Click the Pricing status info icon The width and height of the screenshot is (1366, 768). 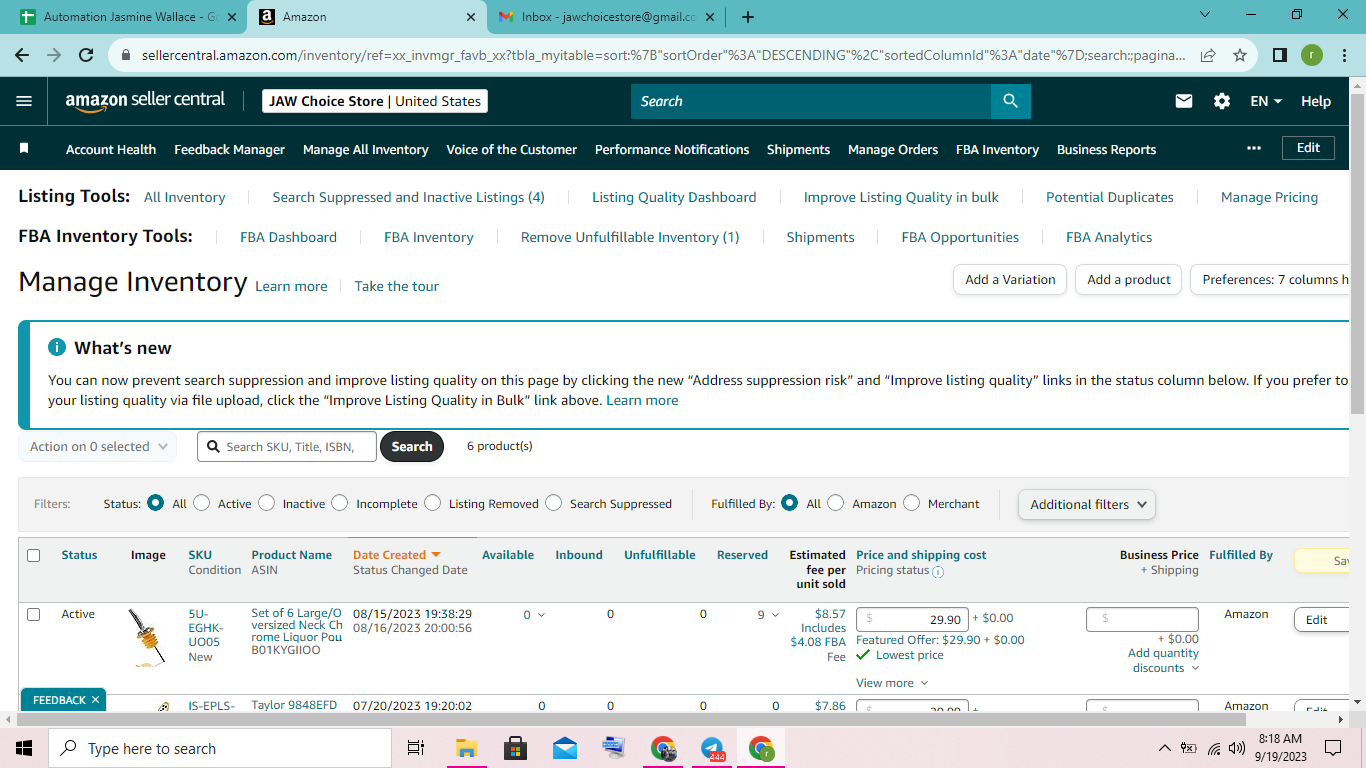coord(938,572)
